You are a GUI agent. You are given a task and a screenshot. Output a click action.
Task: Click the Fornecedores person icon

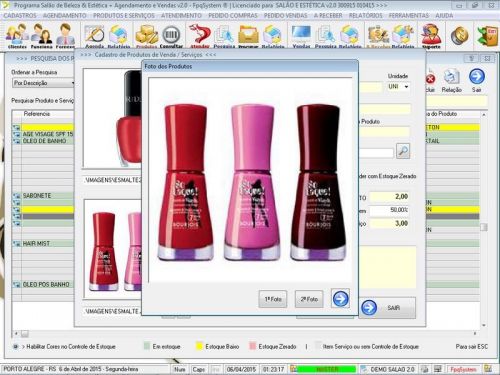click(x=65, y=36)
